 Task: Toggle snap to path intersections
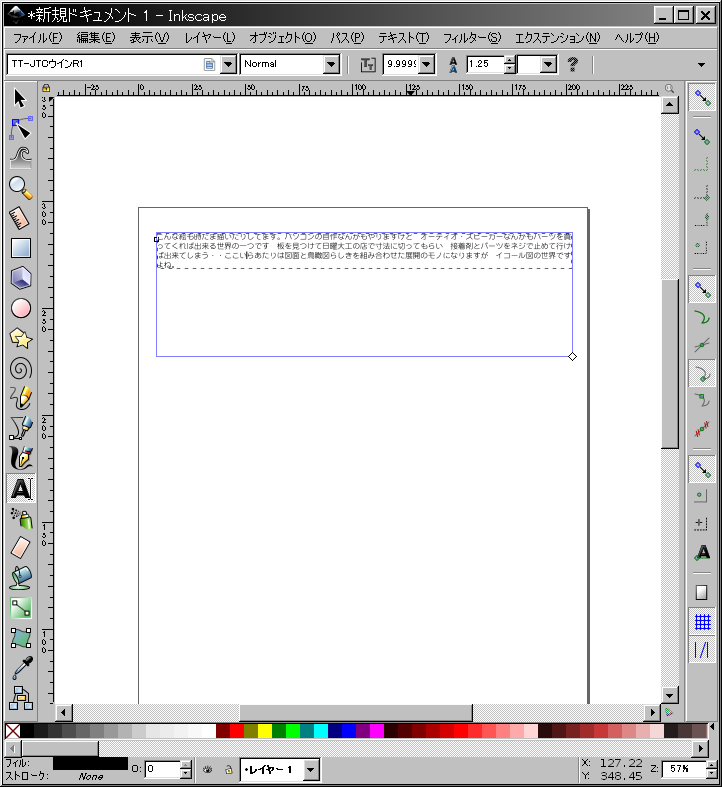pos(702,345)
